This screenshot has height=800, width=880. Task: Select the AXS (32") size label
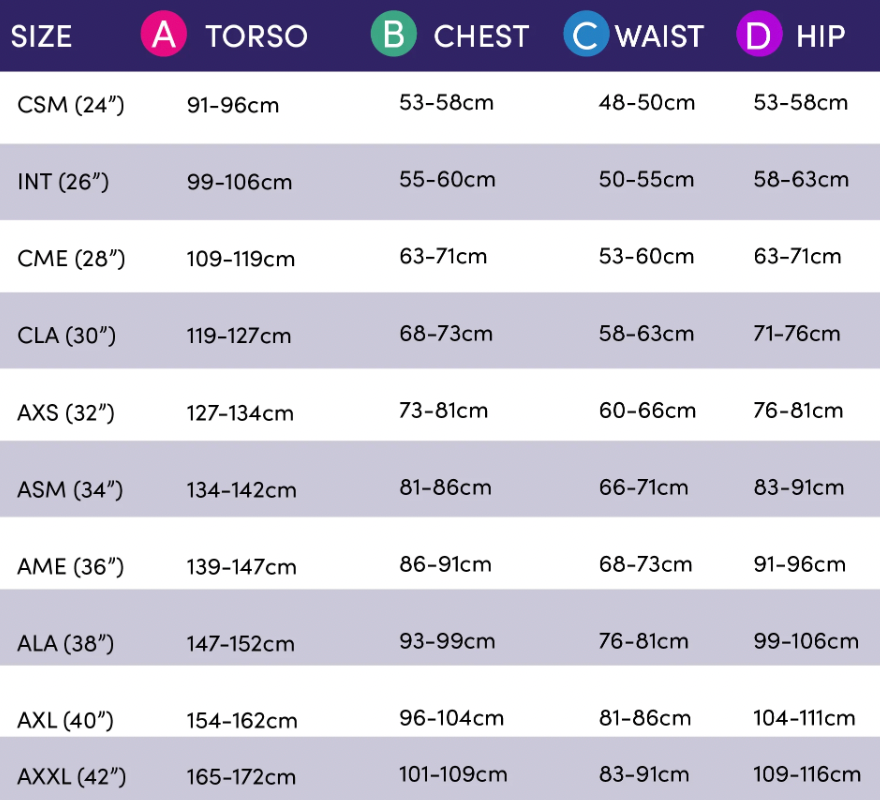(69, 412)
